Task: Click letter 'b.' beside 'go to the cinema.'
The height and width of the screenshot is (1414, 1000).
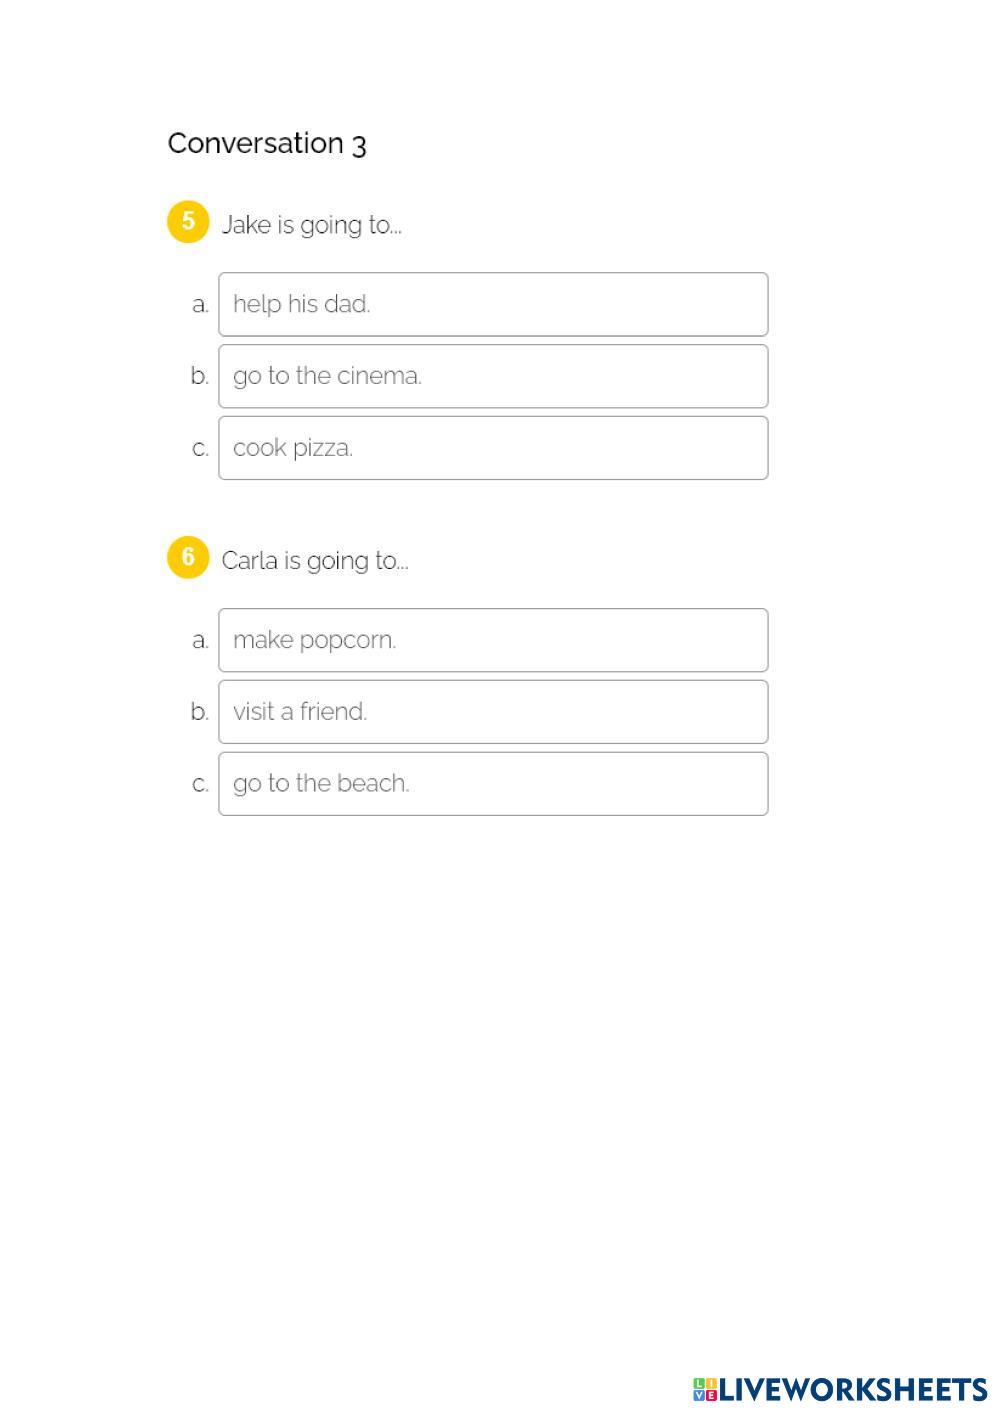Action: tap(200, 376)
